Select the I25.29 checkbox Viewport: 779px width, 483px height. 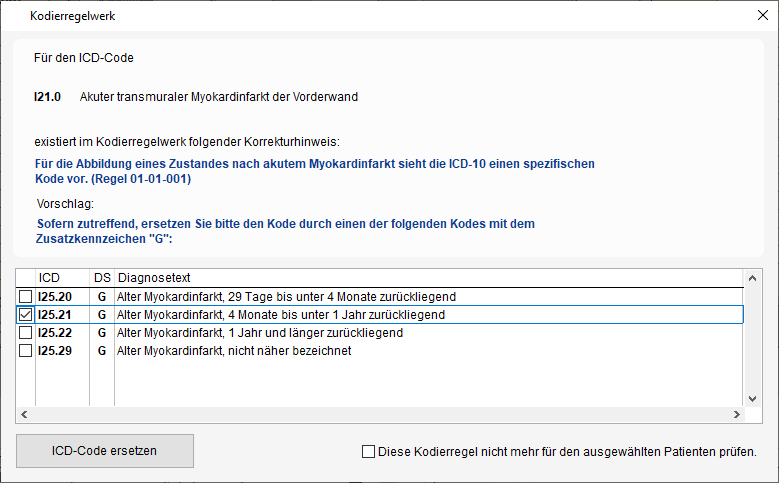click(x=25, y=350)
